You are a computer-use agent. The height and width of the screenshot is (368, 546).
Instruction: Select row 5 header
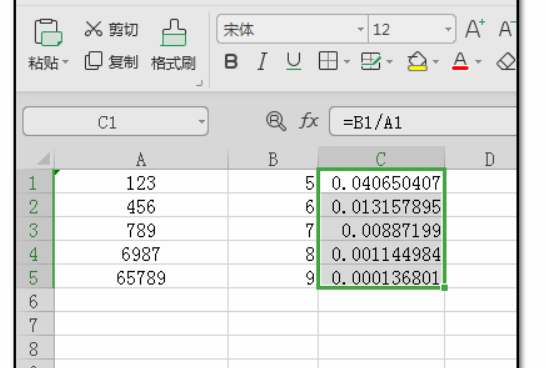(35, 277)
